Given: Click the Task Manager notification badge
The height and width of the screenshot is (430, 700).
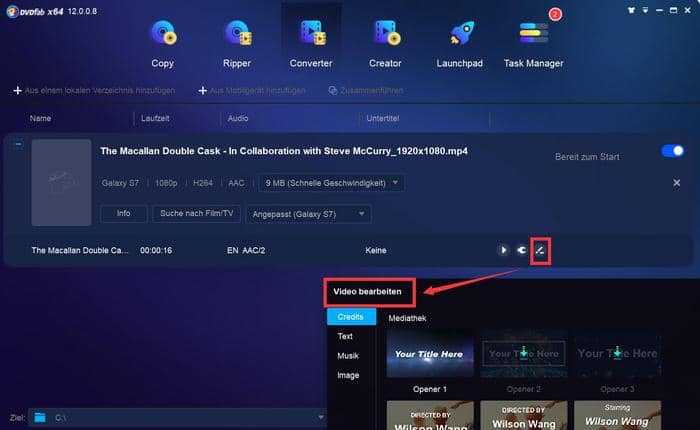Looking at the screenshot, I should [x=555, y=14].
